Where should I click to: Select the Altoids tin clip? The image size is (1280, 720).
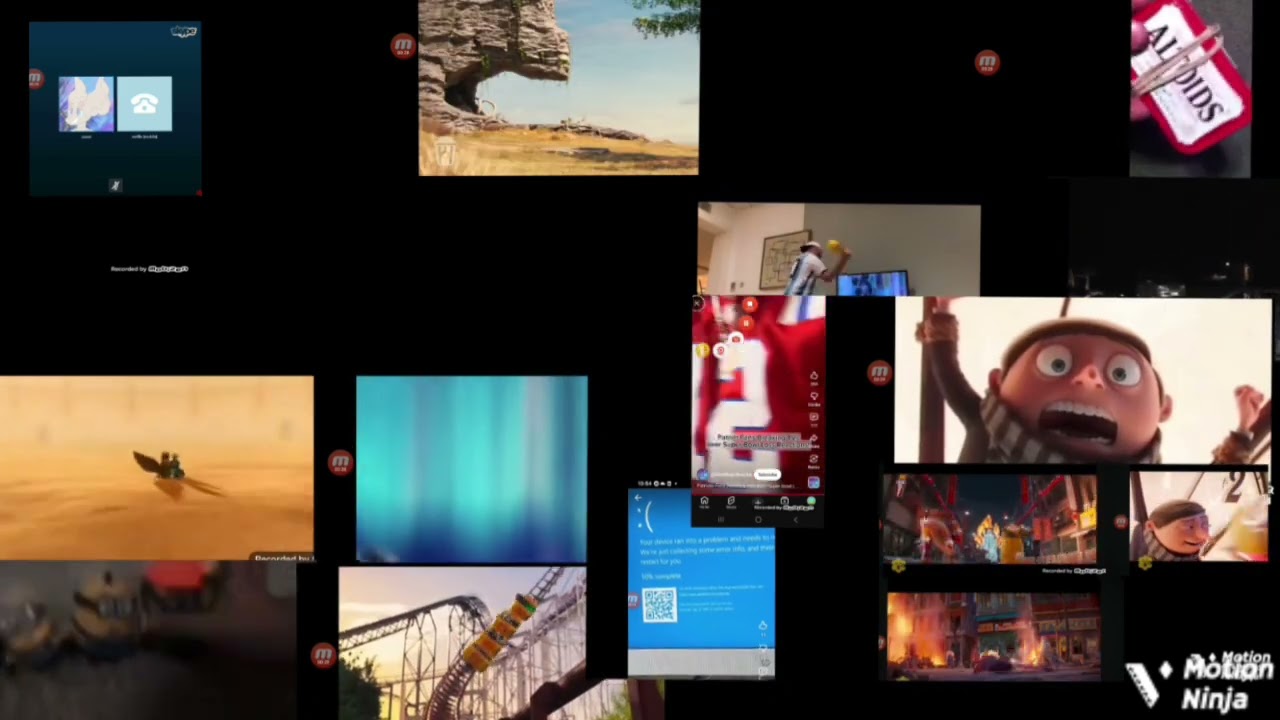click(x=1190, y=88)
